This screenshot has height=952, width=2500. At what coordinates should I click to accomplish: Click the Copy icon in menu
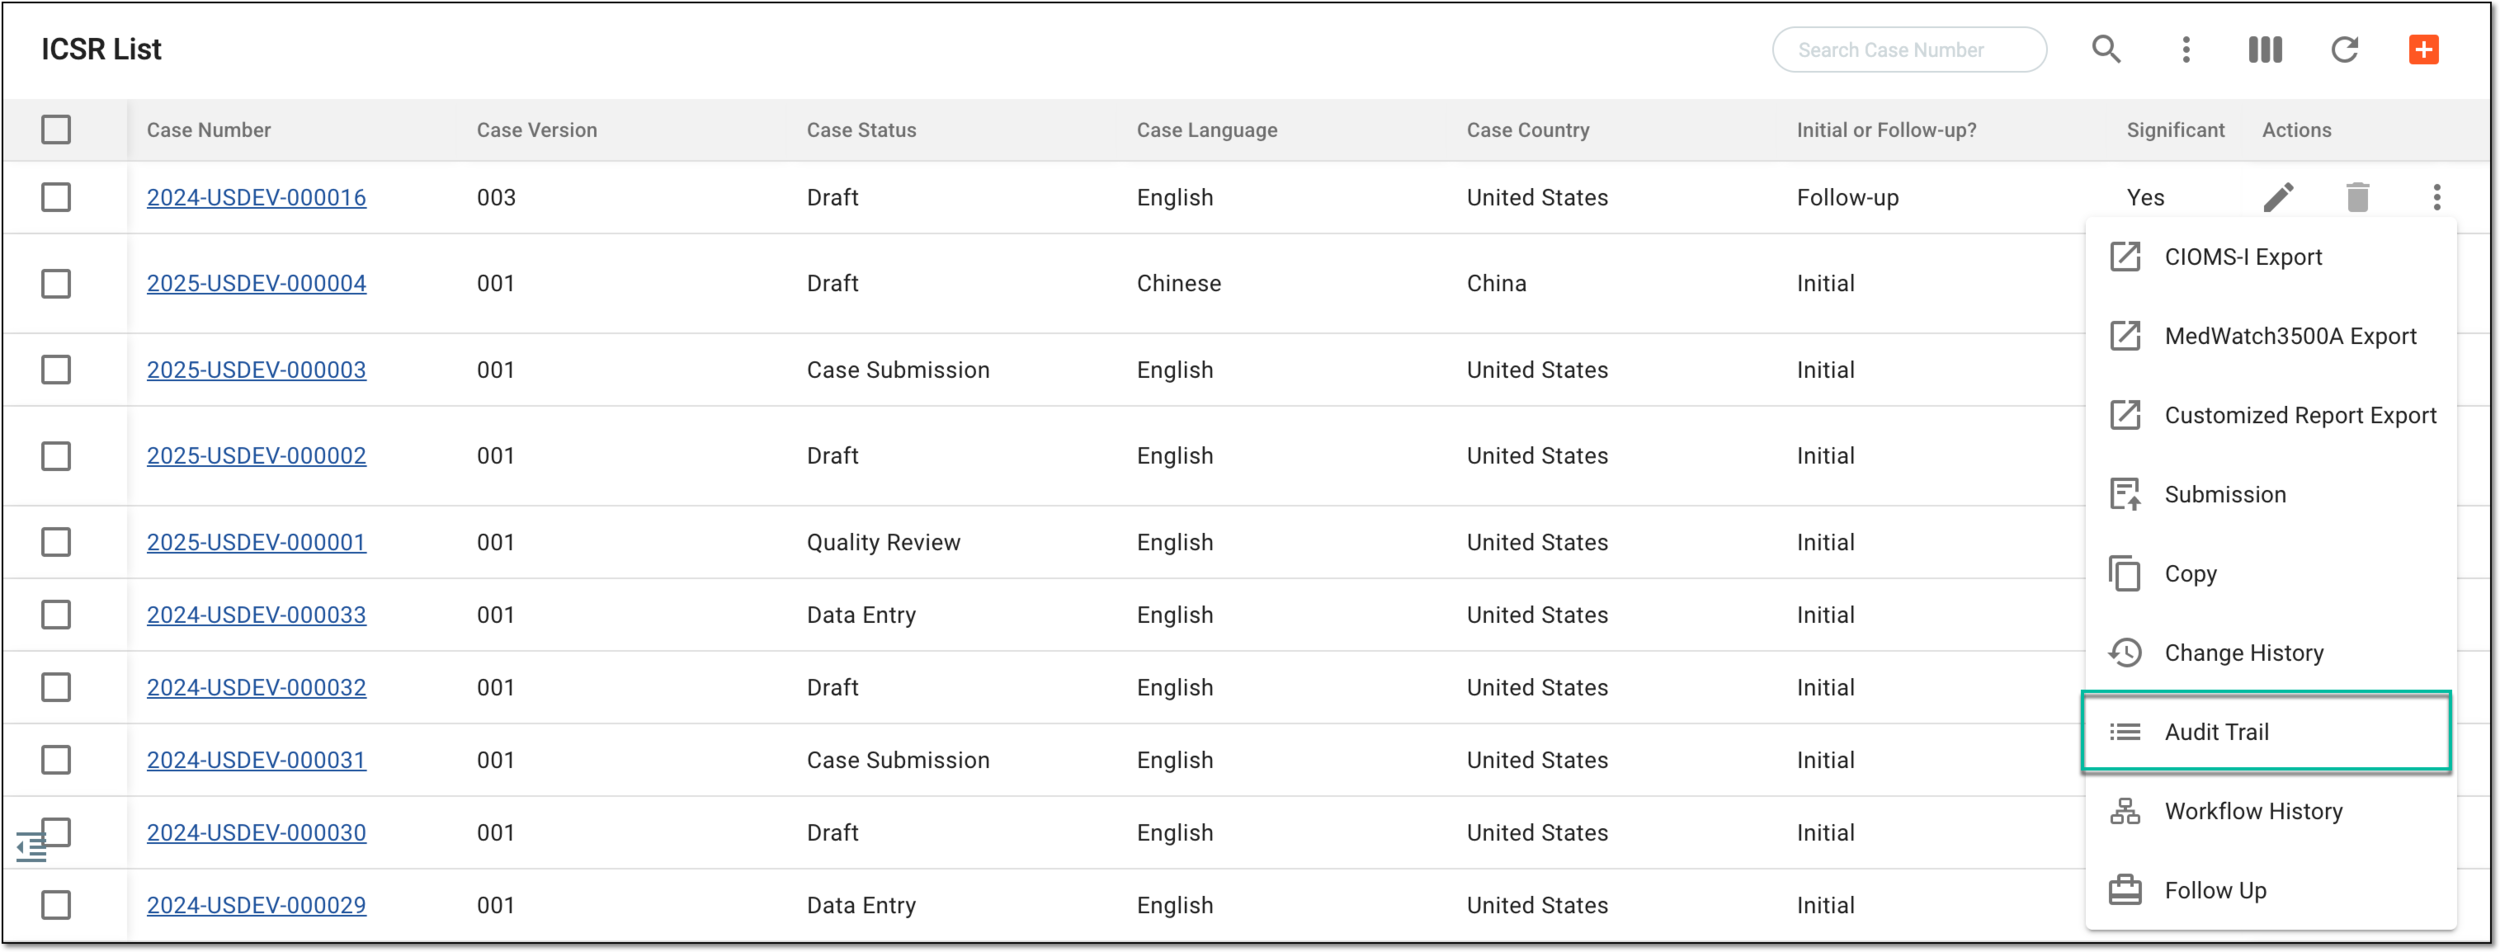2125,573
